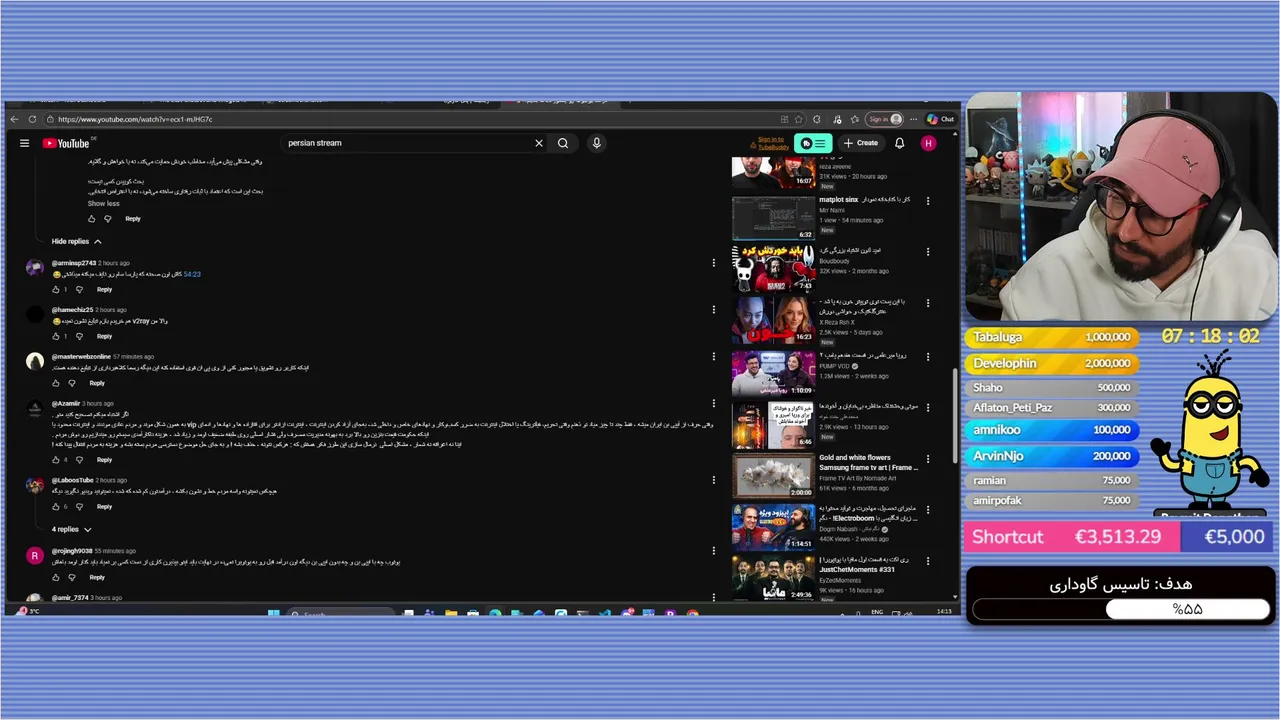Reply to the @Azamir comment

coord(104,460)
